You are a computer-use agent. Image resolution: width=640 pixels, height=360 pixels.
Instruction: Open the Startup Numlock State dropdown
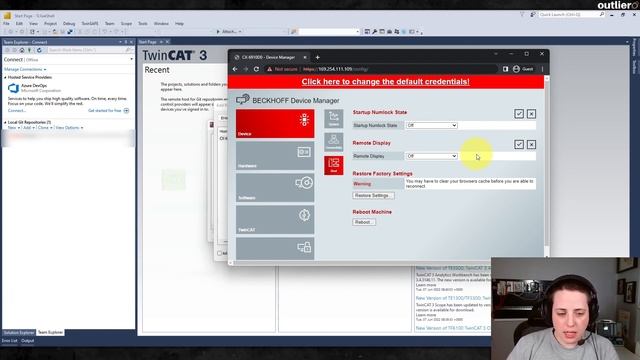431,125
